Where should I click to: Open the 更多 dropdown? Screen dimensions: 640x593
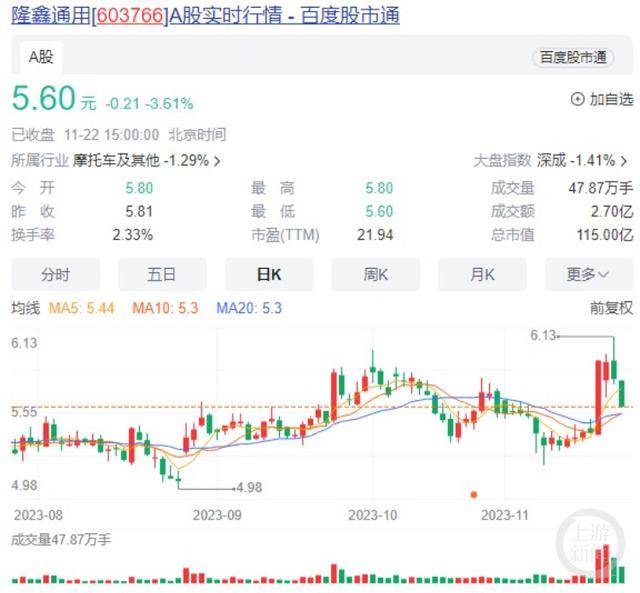click(589, 274)
